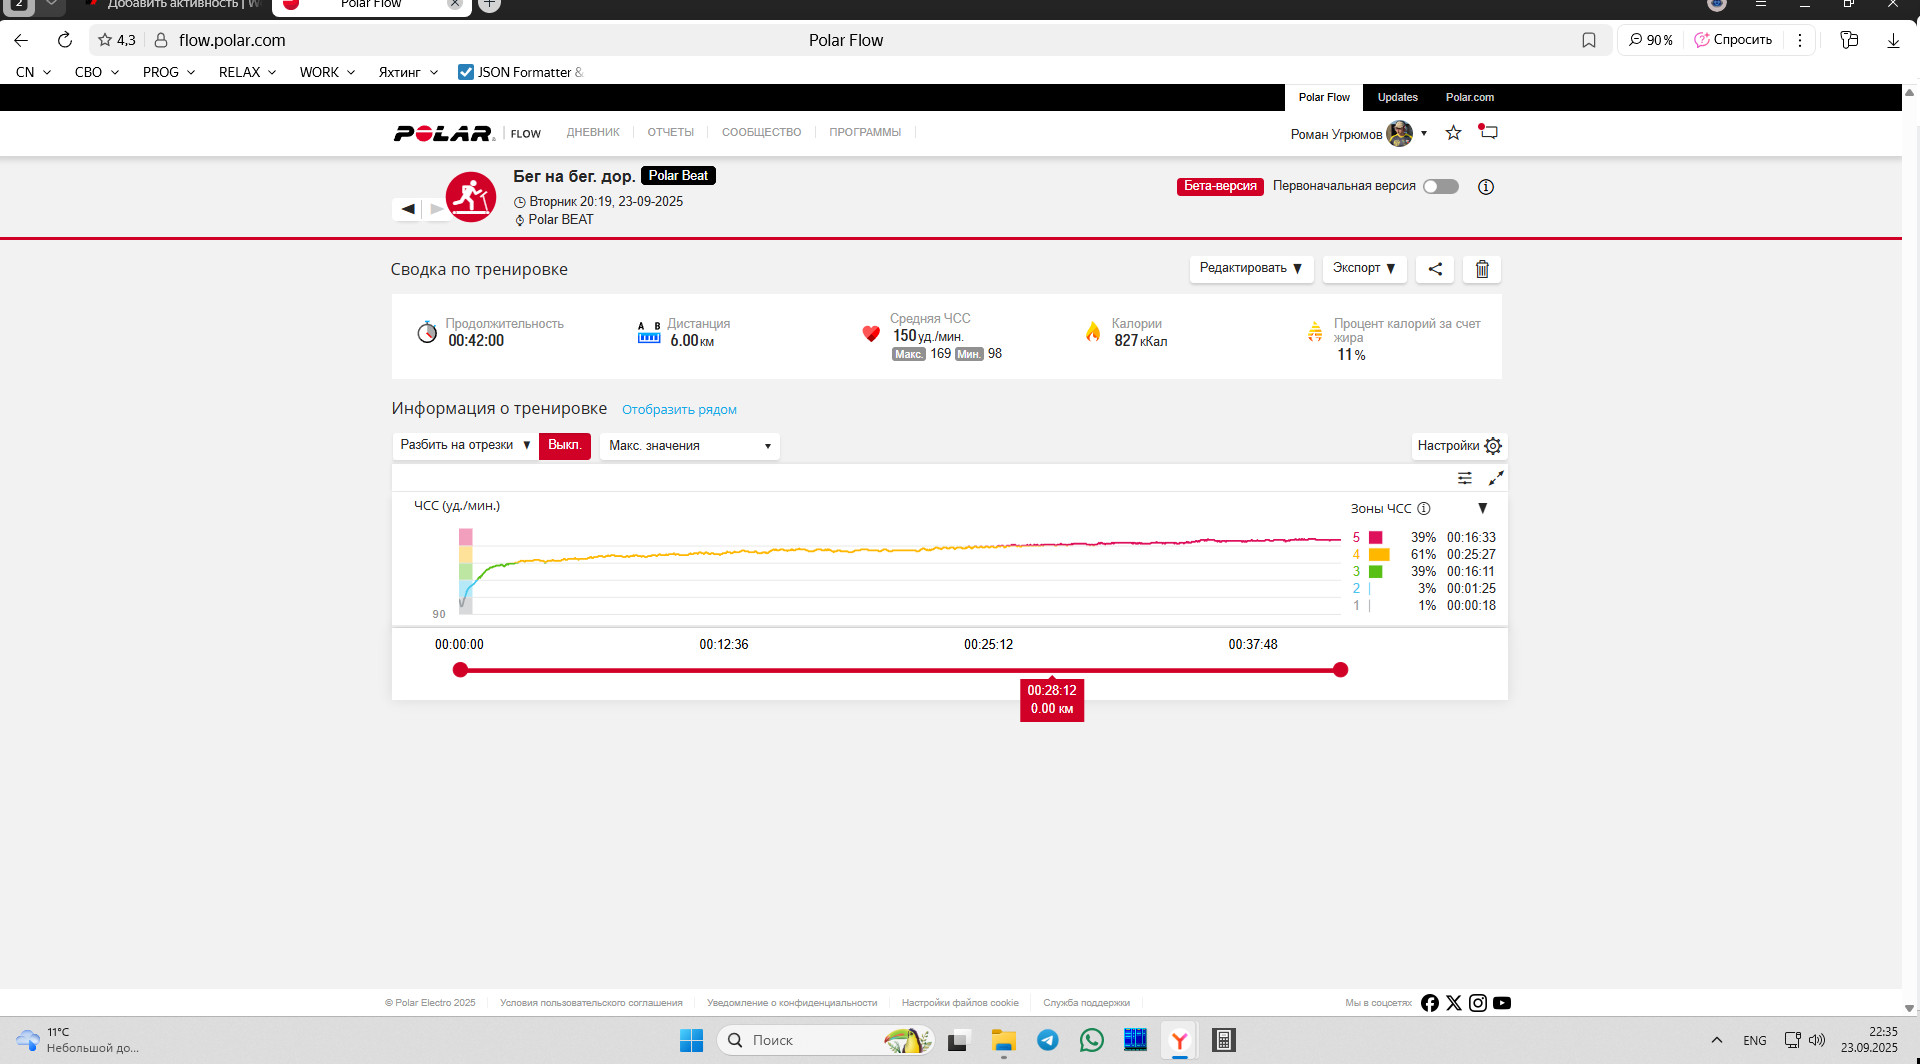Open Уведомление о конфиденциальности link
Screen dimensions: 1920x1064
click(x=792, y=1003)
